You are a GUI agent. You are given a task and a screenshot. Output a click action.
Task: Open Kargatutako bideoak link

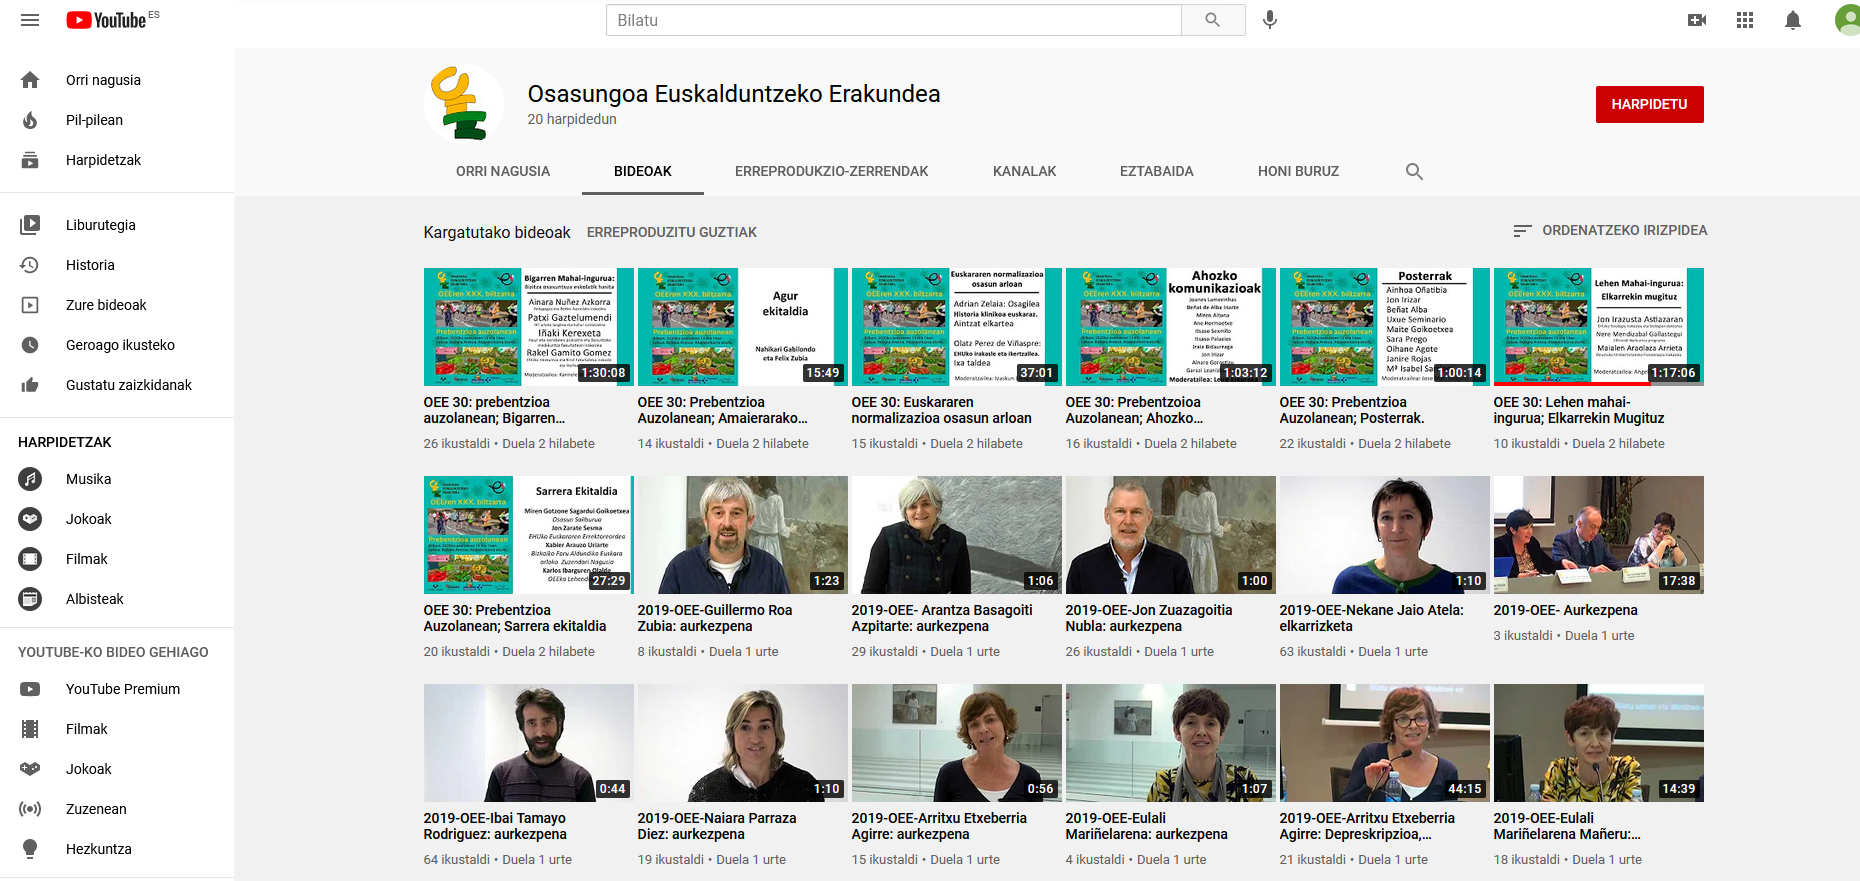coord(497,232)
